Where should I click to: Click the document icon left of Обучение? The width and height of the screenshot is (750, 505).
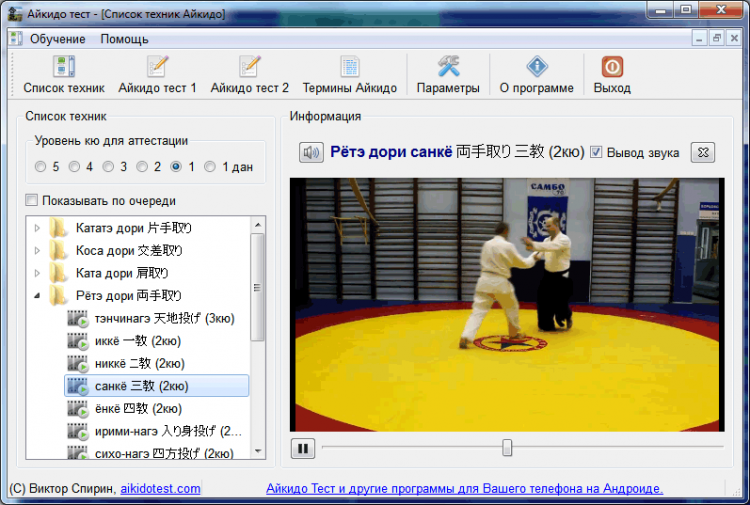[17, 38]
